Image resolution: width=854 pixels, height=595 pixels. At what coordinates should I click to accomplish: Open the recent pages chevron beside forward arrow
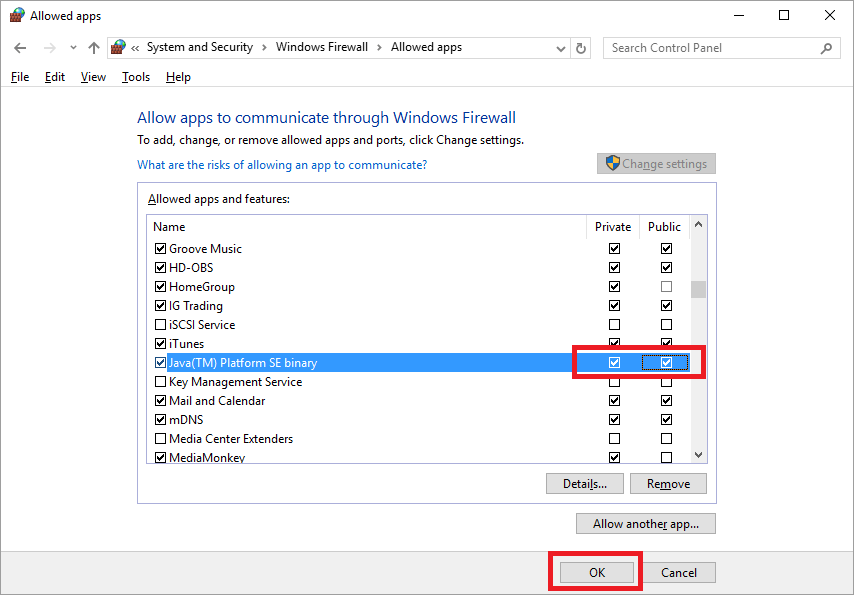[x=71, y=47]
